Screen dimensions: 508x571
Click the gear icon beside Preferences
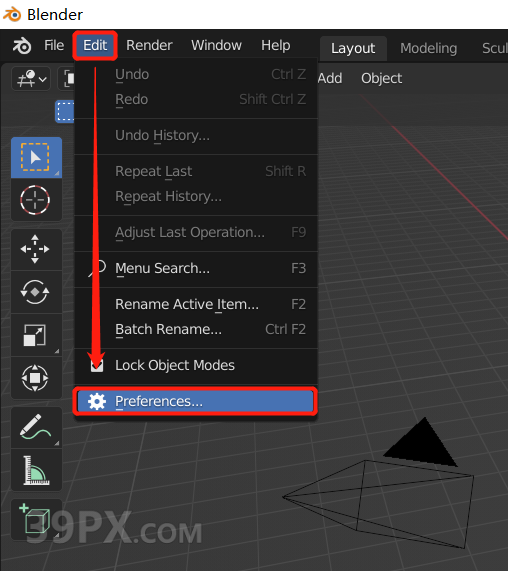pyautogui.click(x=97, y=402)
